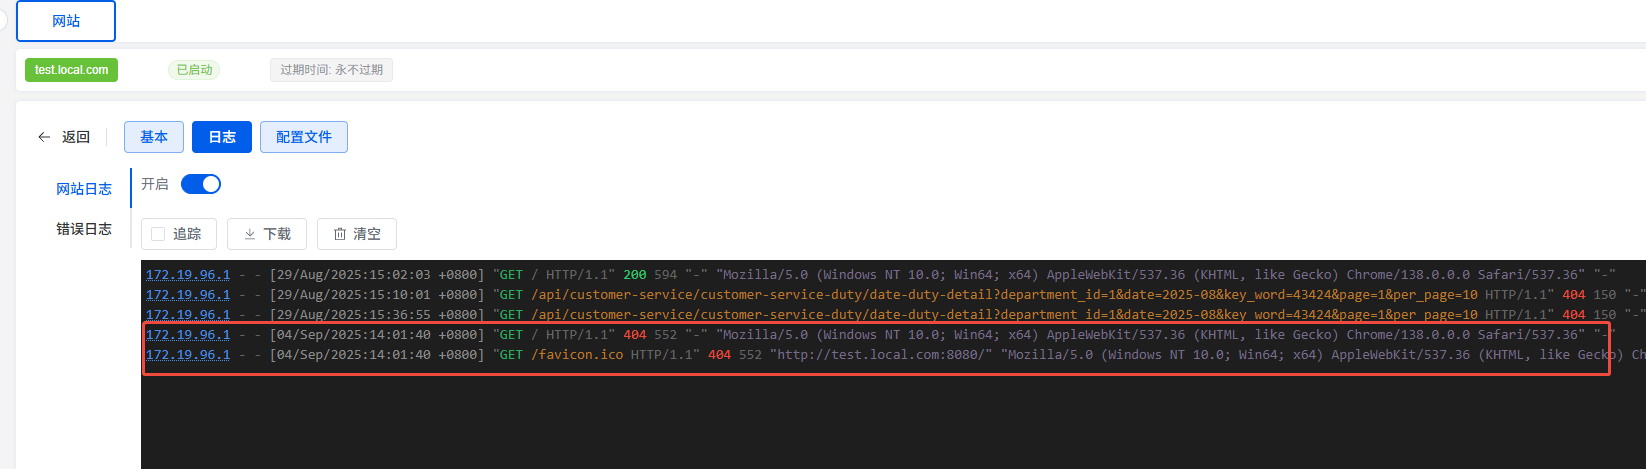Click IP 172.19.96.1 on favicon.ico line
The image size is (1646, 469).
pos(188,355)
